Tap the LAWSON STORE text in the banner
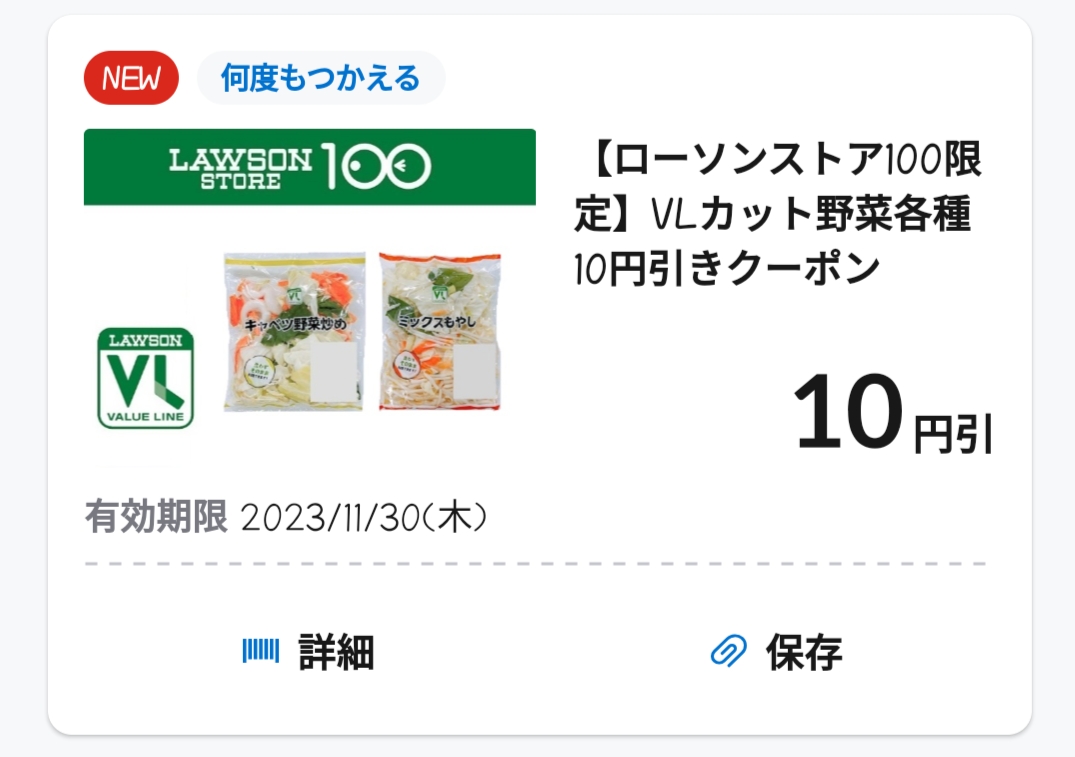This screenshot has width=1075, height=757. 240,167
